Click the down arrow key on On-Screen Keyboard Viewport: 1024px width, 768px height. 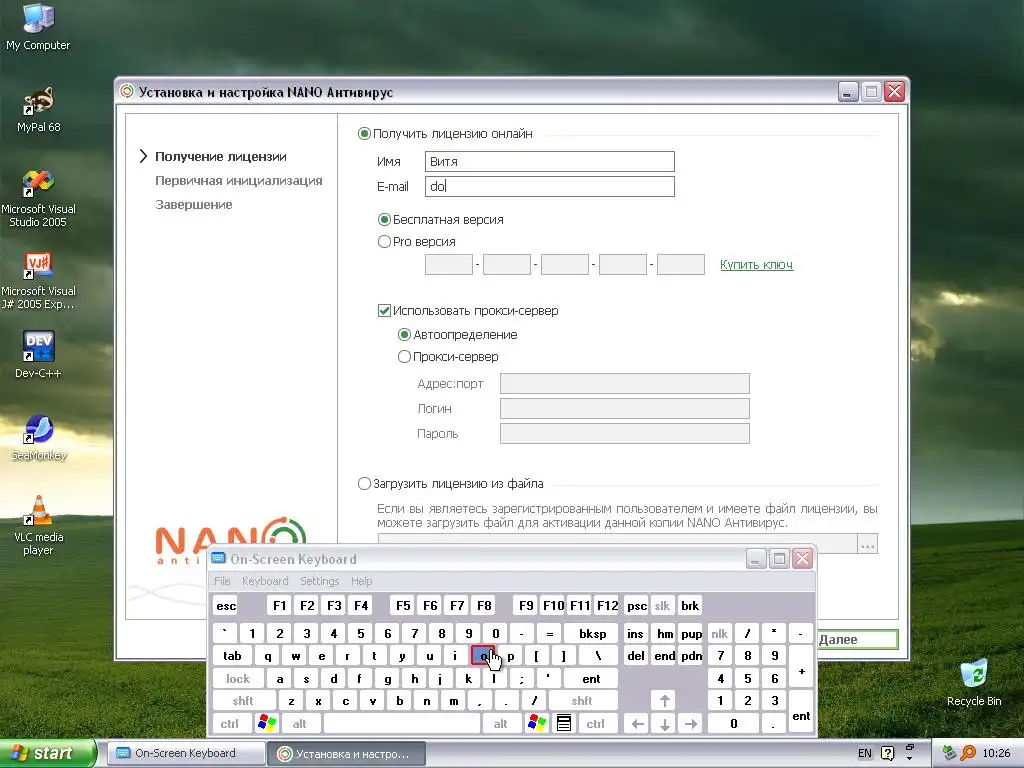tap(664, 723)
